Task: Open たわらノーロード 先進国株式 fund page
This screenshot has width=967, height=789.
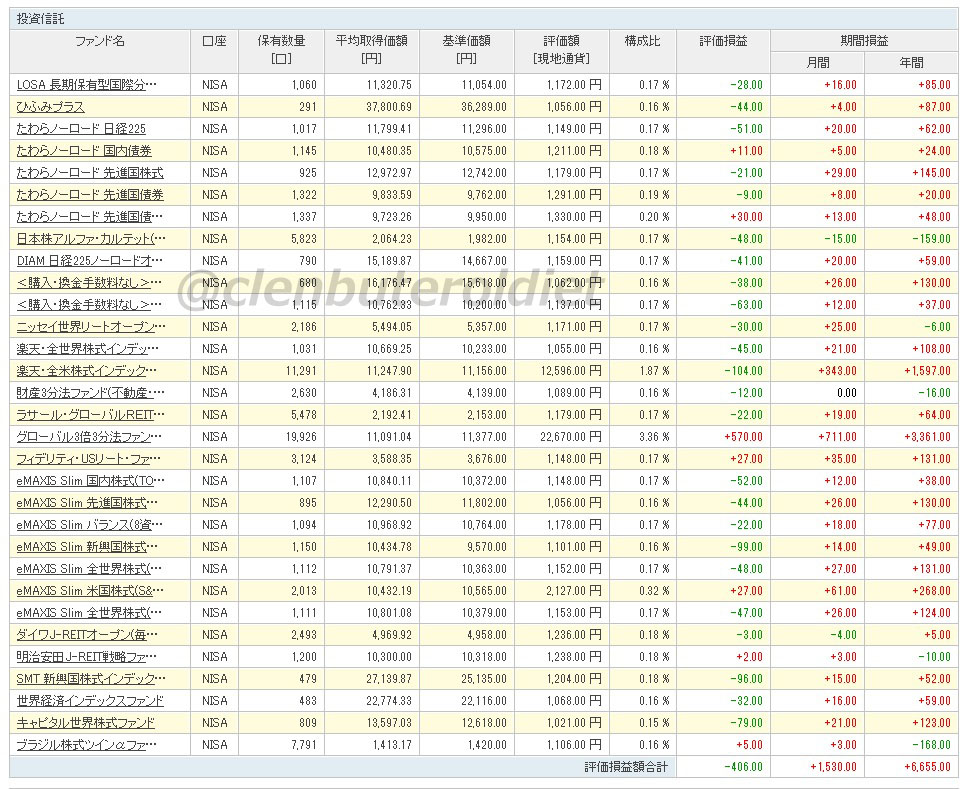Action: [x=90, y=173]
